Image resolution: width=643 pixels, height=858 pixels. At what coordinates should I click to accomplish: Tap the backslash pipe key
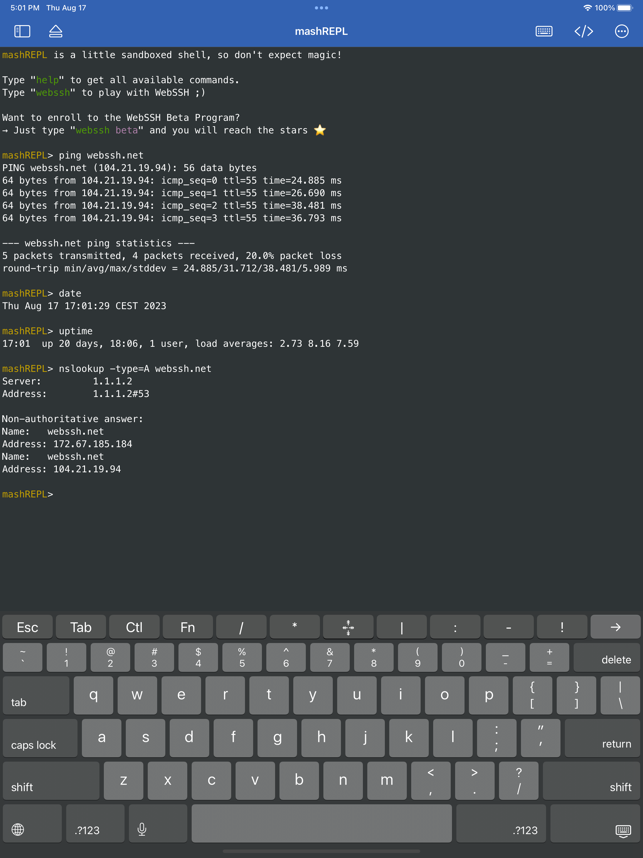point(620,695)
